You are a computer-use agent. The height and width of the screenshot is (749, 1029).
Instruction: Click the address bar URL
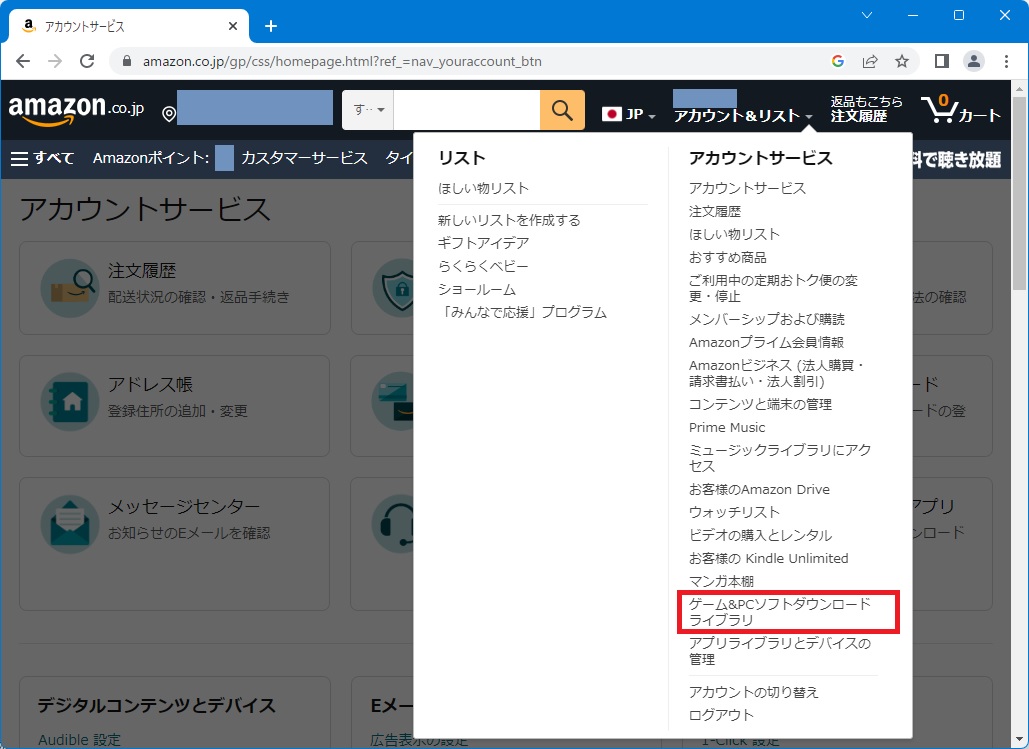point(342,61)
